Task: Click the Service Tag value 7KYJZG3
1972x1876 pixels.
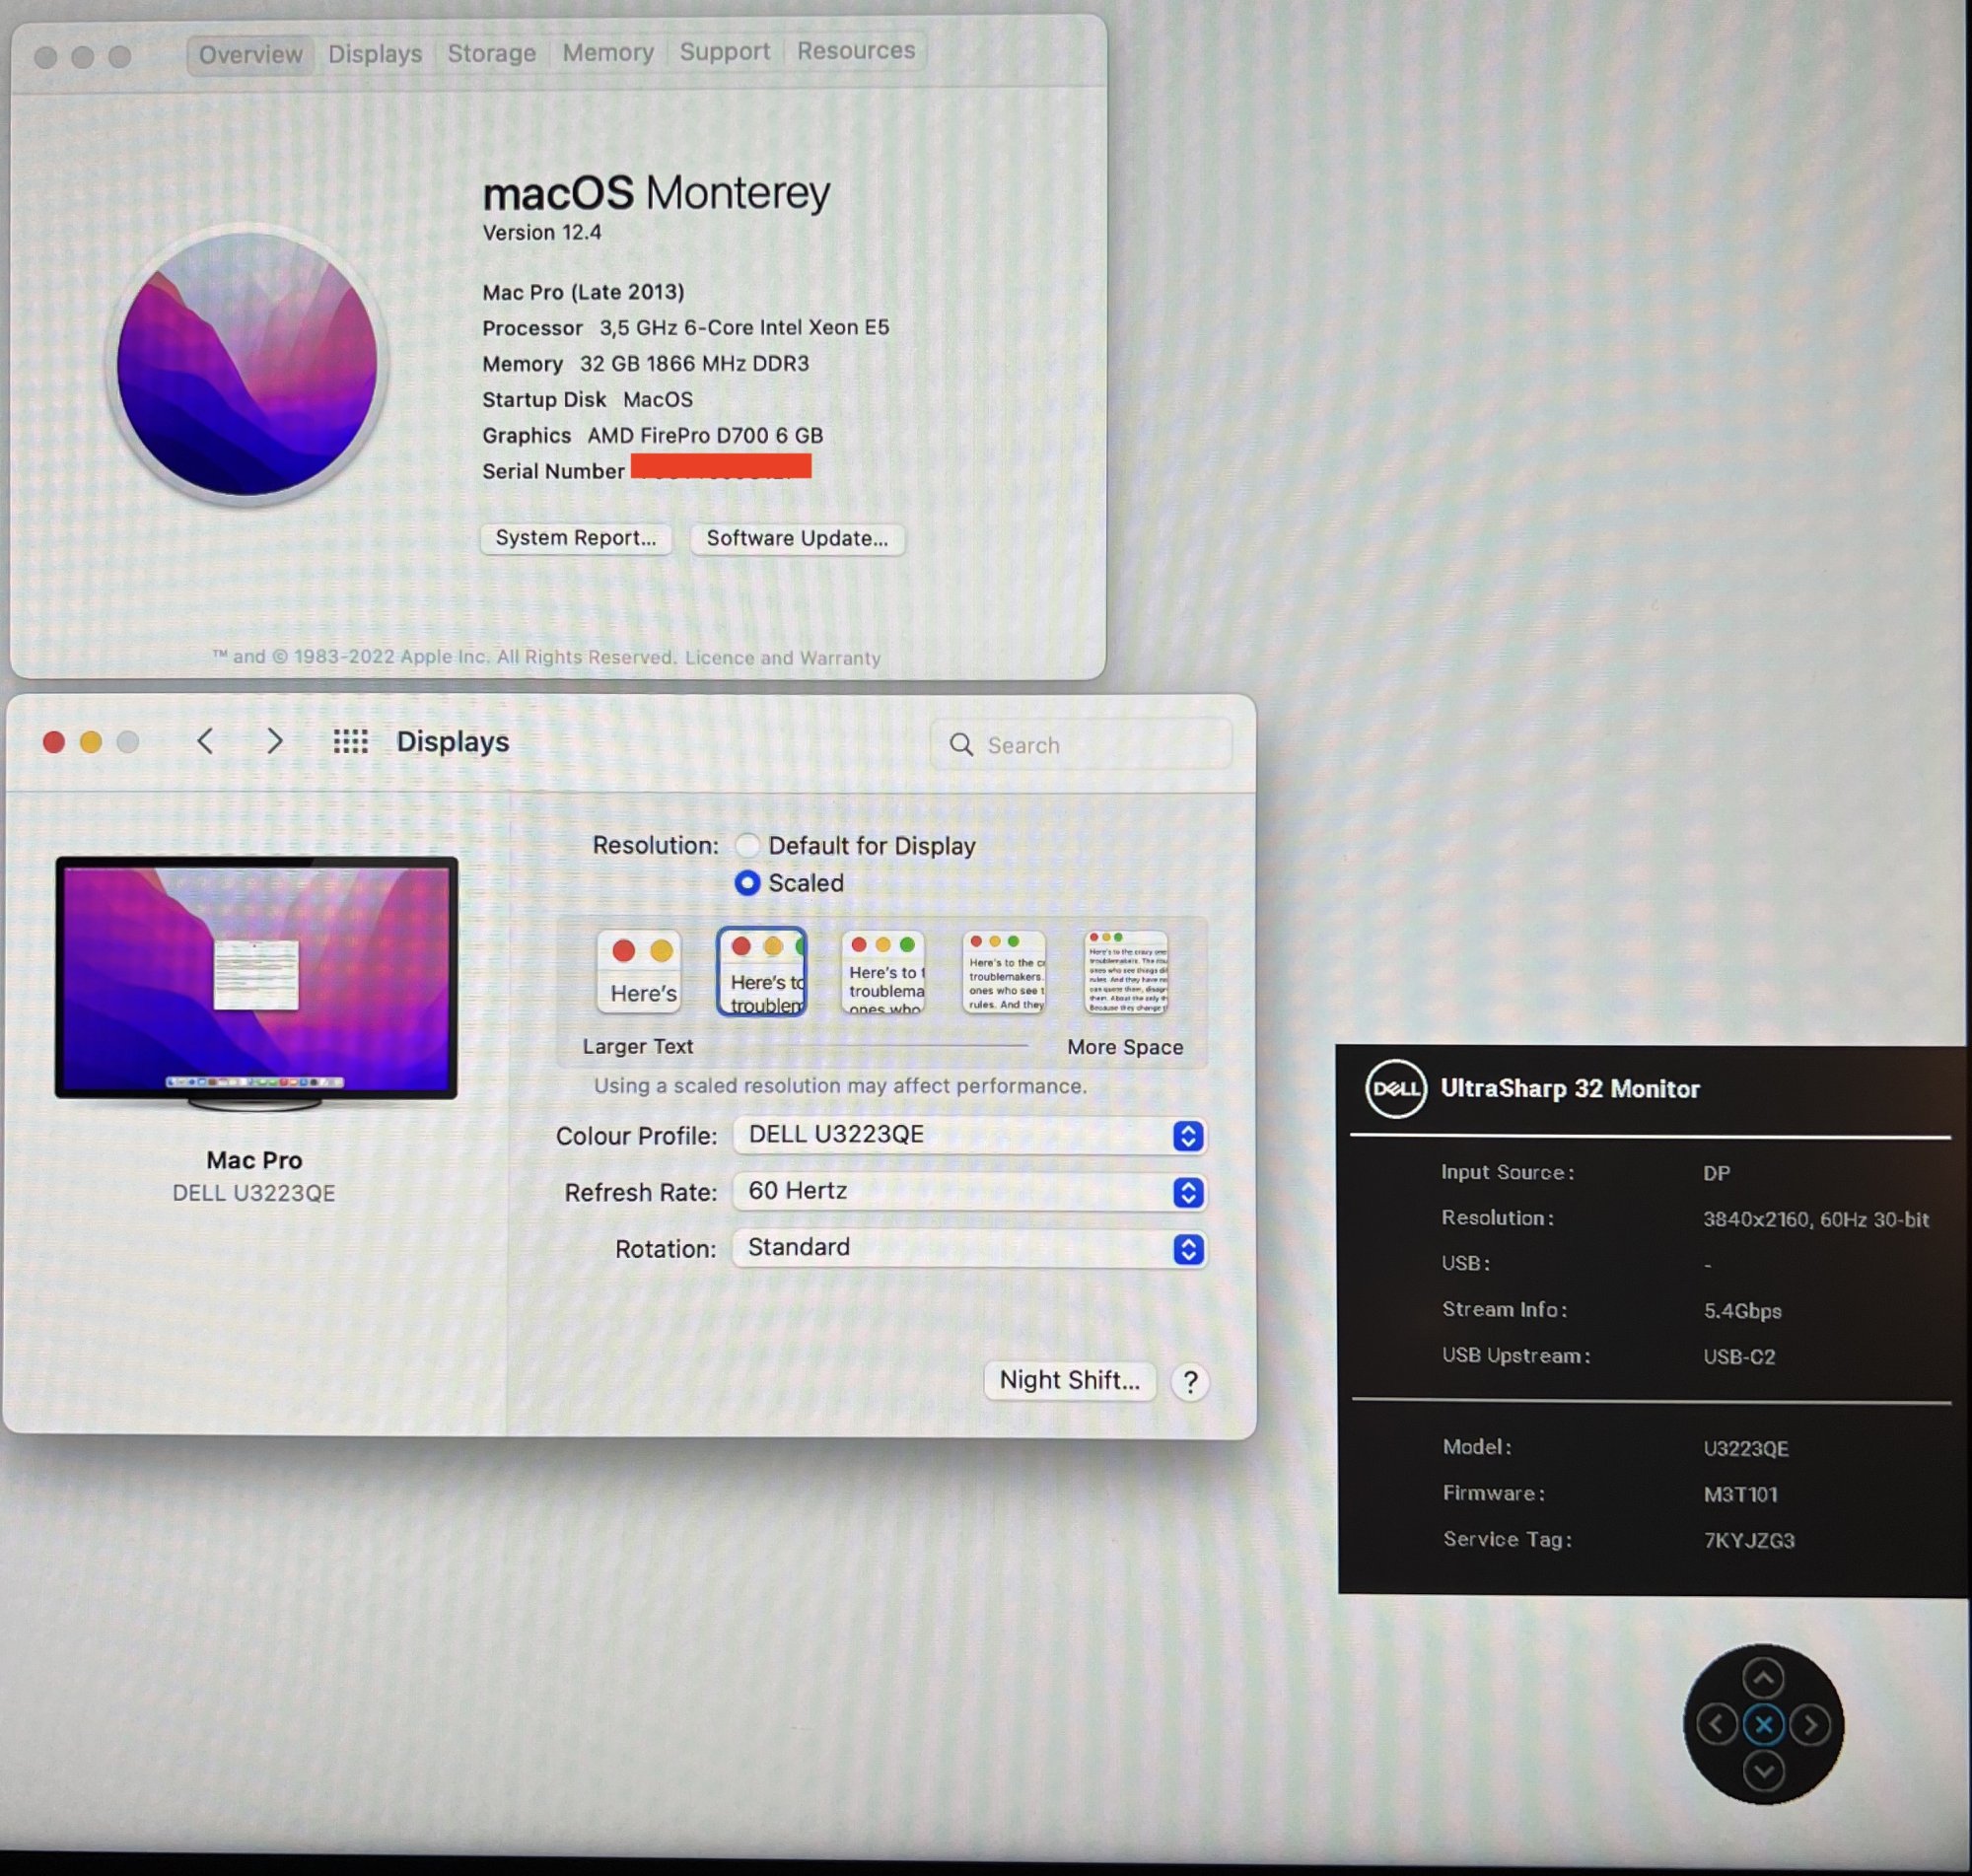Action: (x=1749, y=1540)
